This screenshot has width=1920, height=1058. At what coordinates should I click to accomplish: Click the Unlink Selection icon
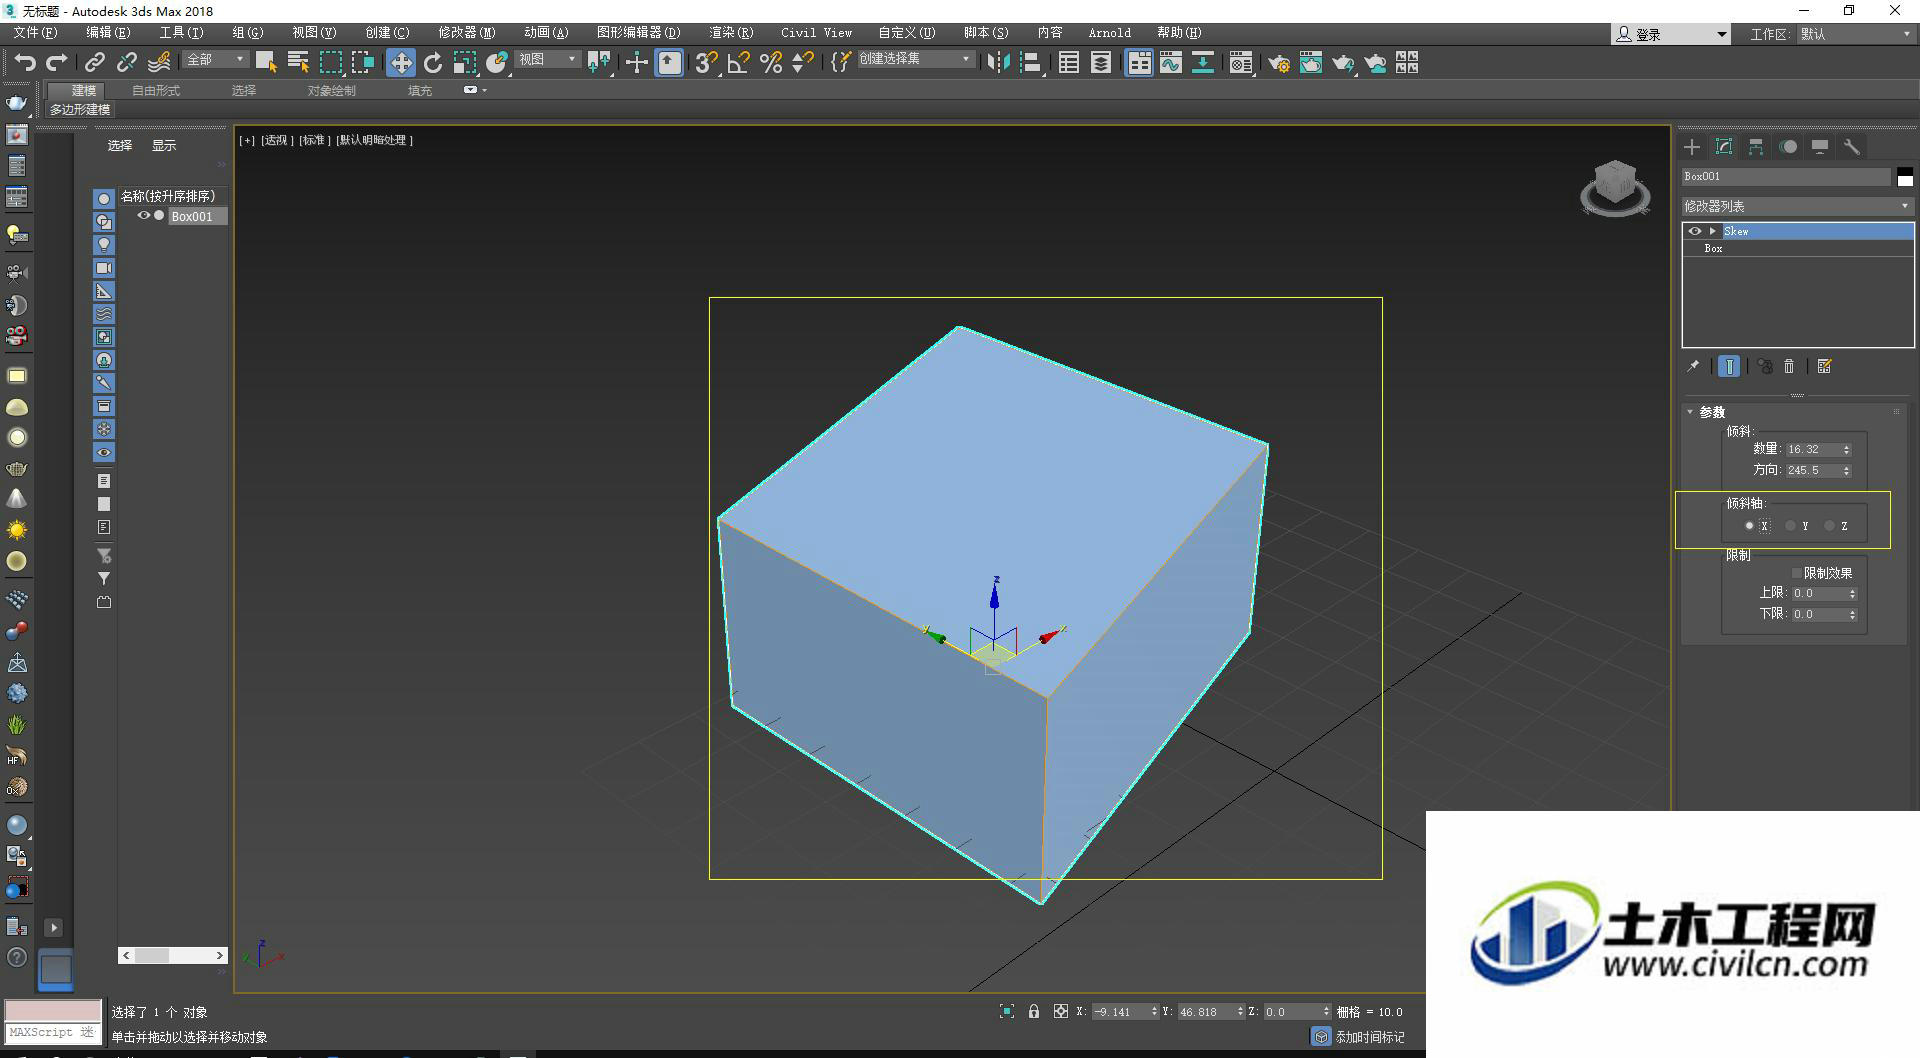pyautogui.click(x=126, y=63)
